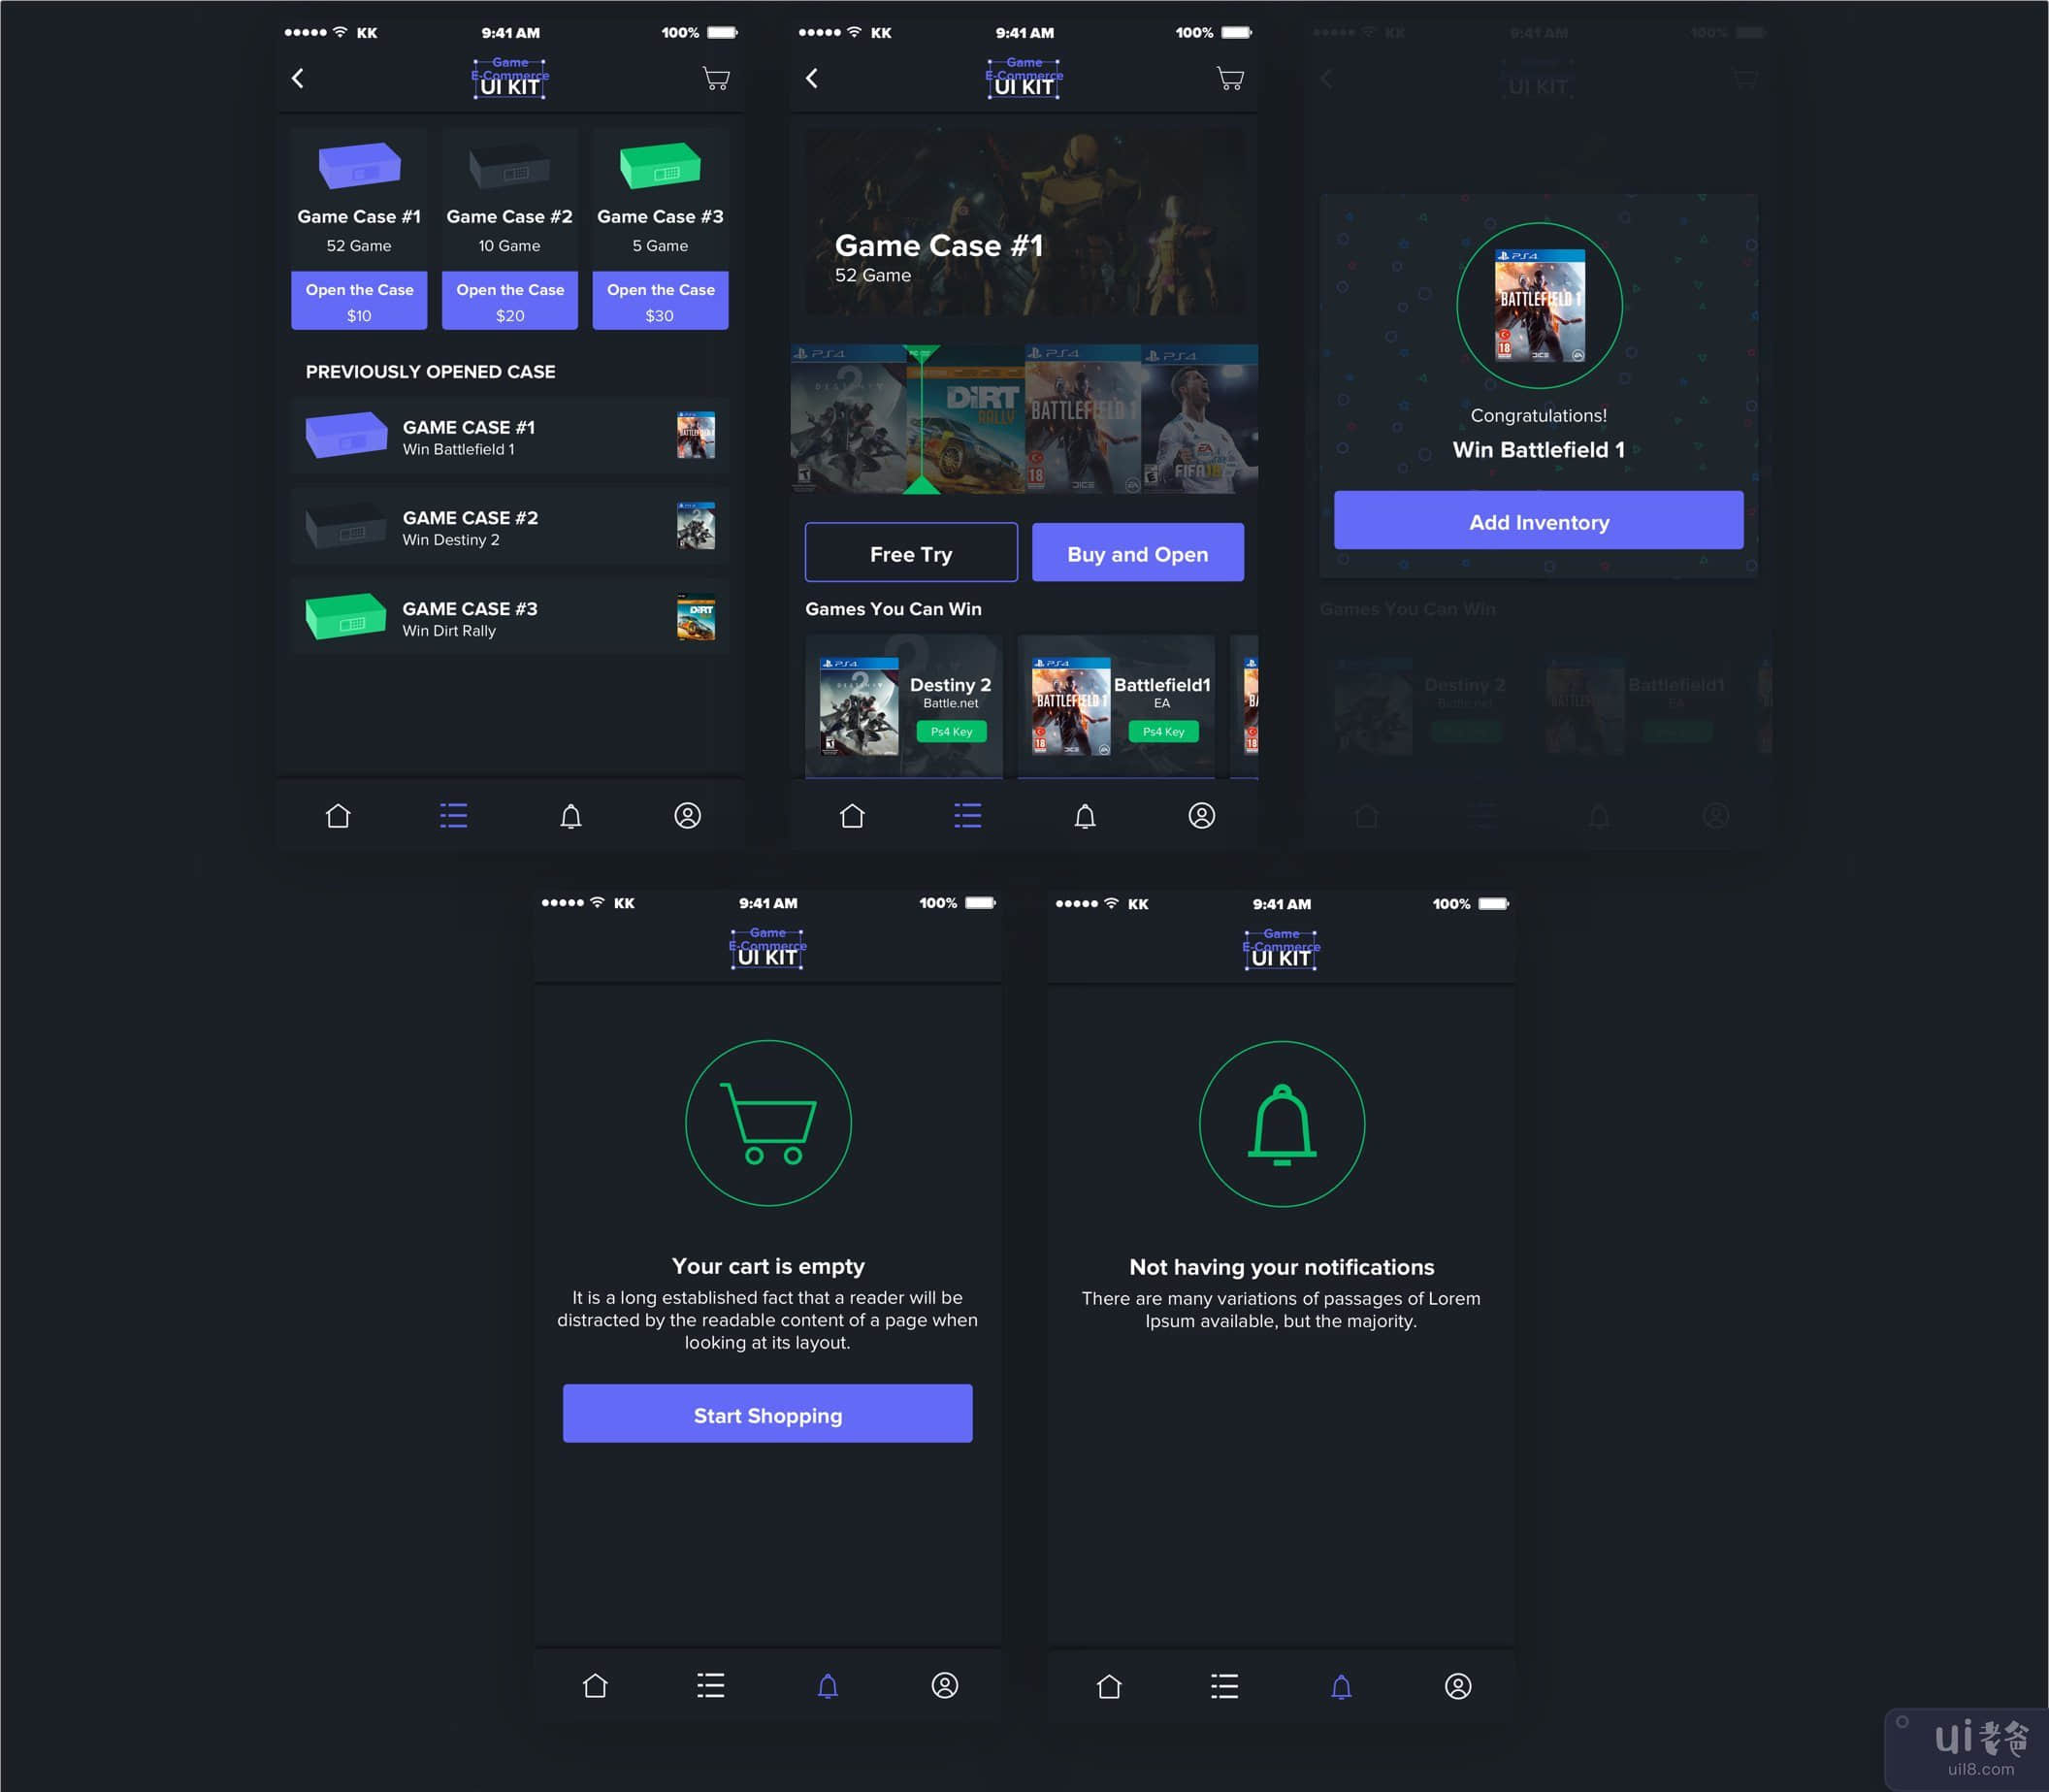Select Game Case #2 Open the Case $20
The image size is (2049, 1792).
pos(507,302)
